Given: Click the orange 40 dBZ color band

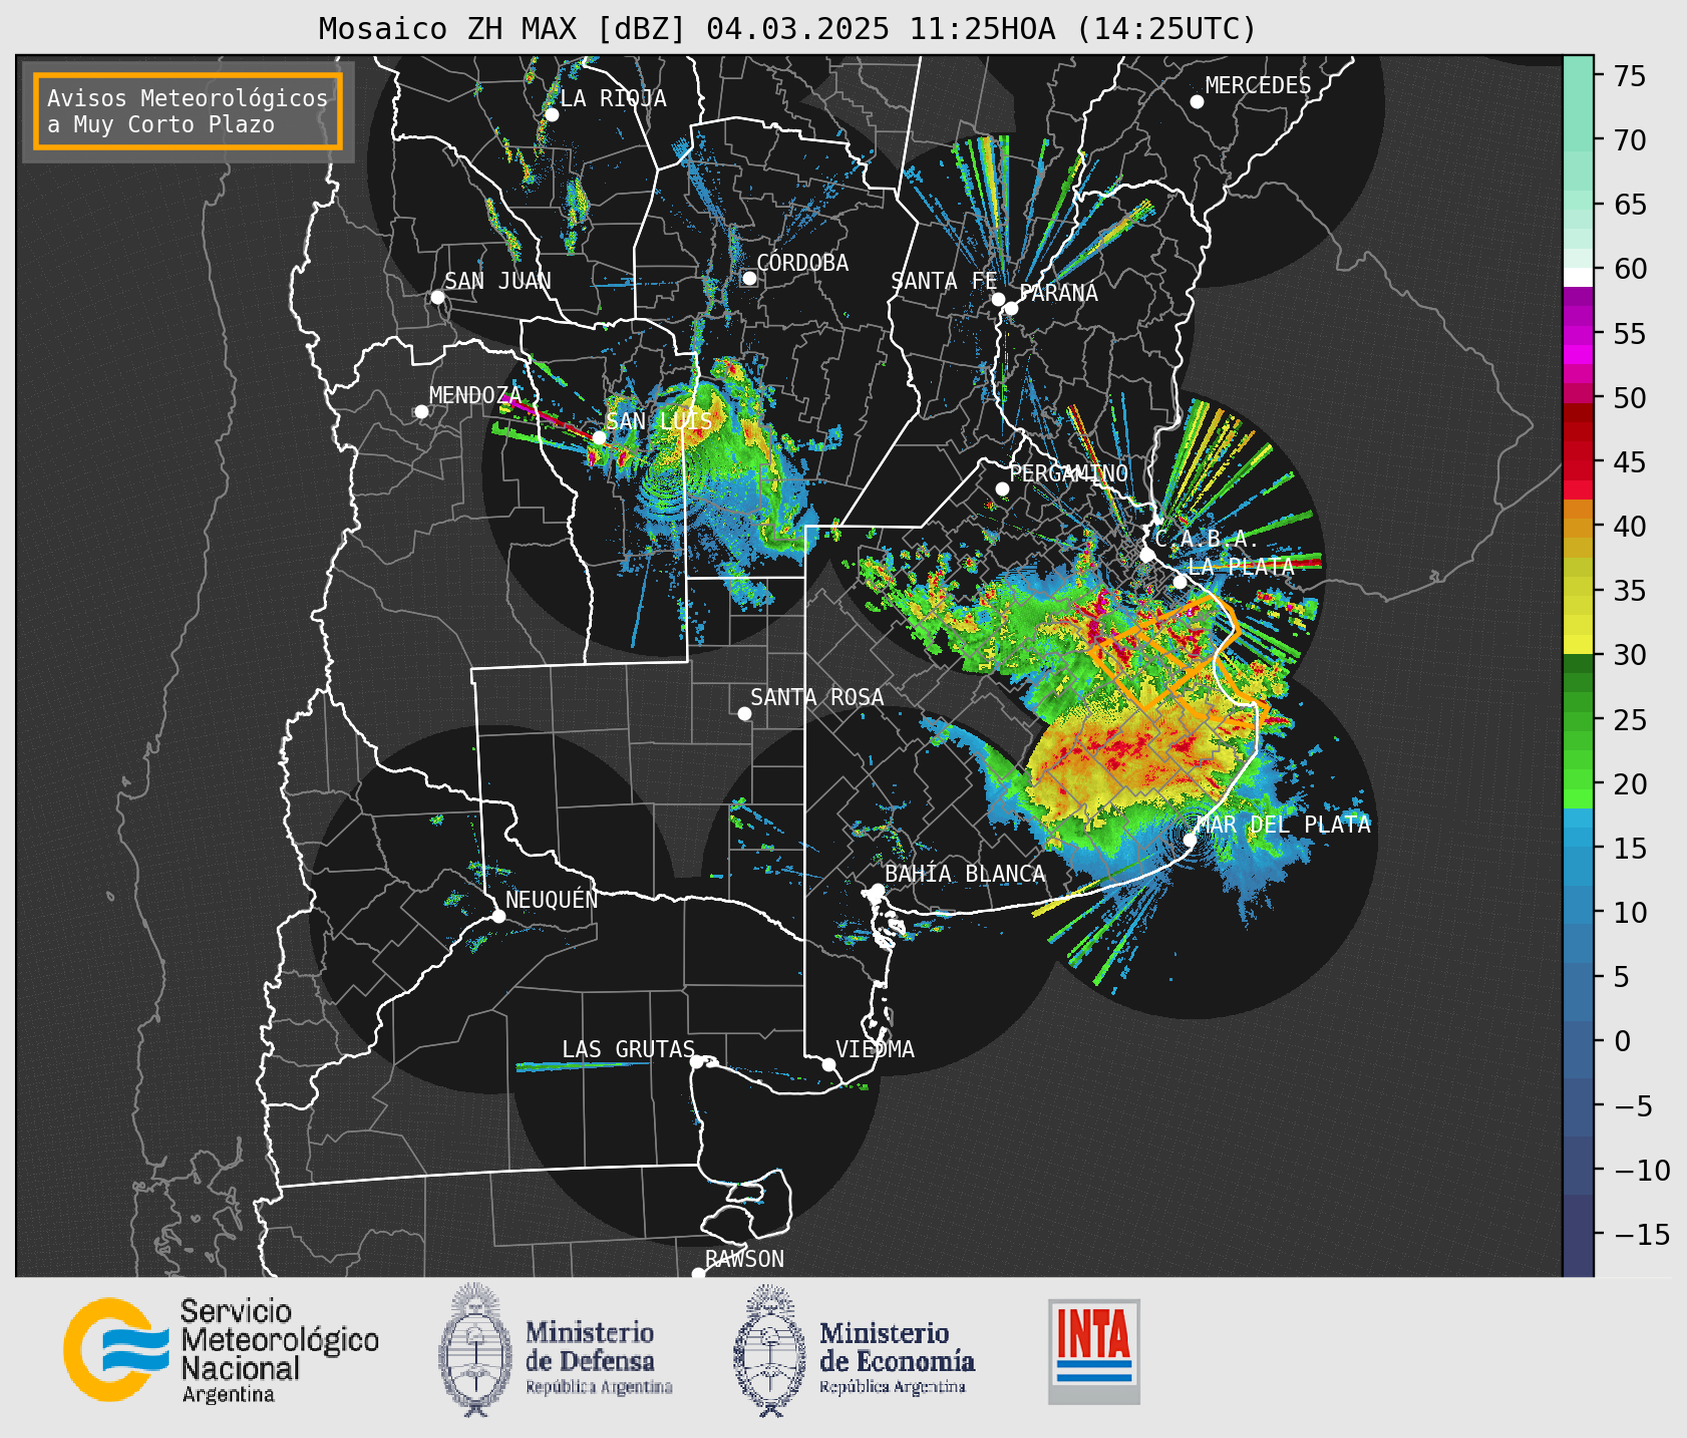Looking at the screenshot, I should 1578,526.
